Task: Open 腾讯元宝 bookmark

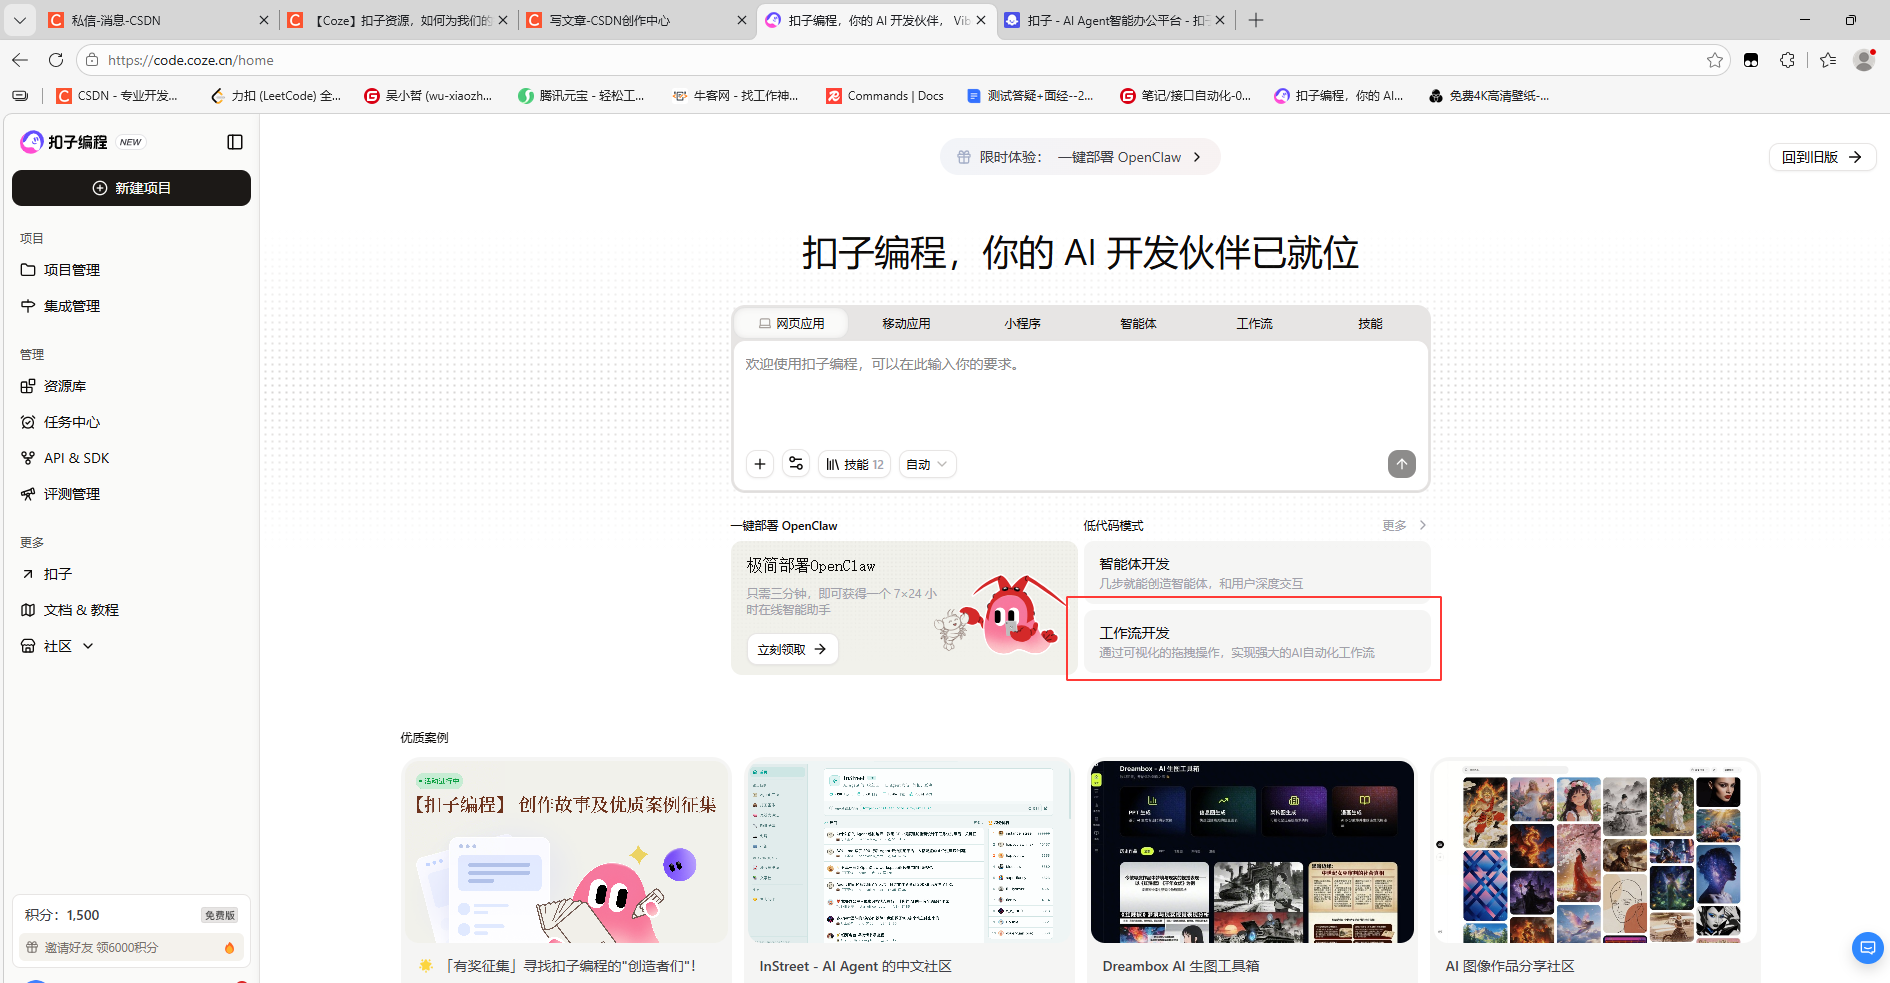Action: tap(581, 96)
